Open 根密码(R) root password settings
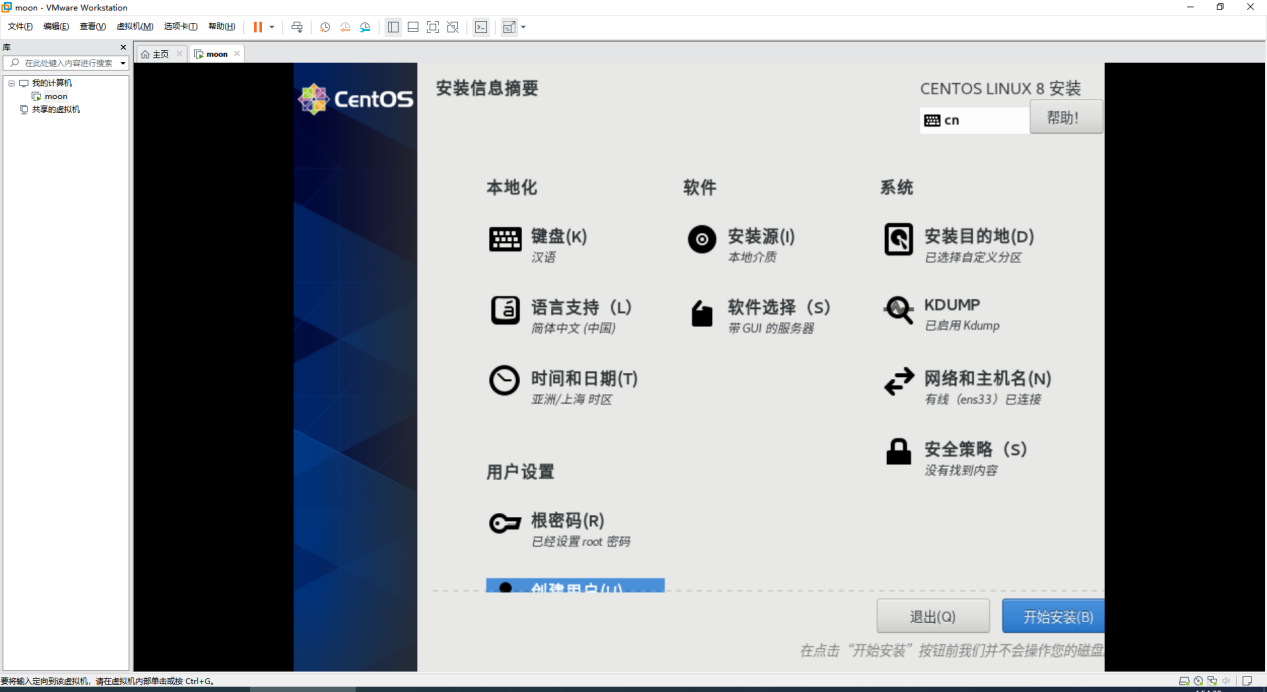 pyautogui.click(x=560, y=529)
